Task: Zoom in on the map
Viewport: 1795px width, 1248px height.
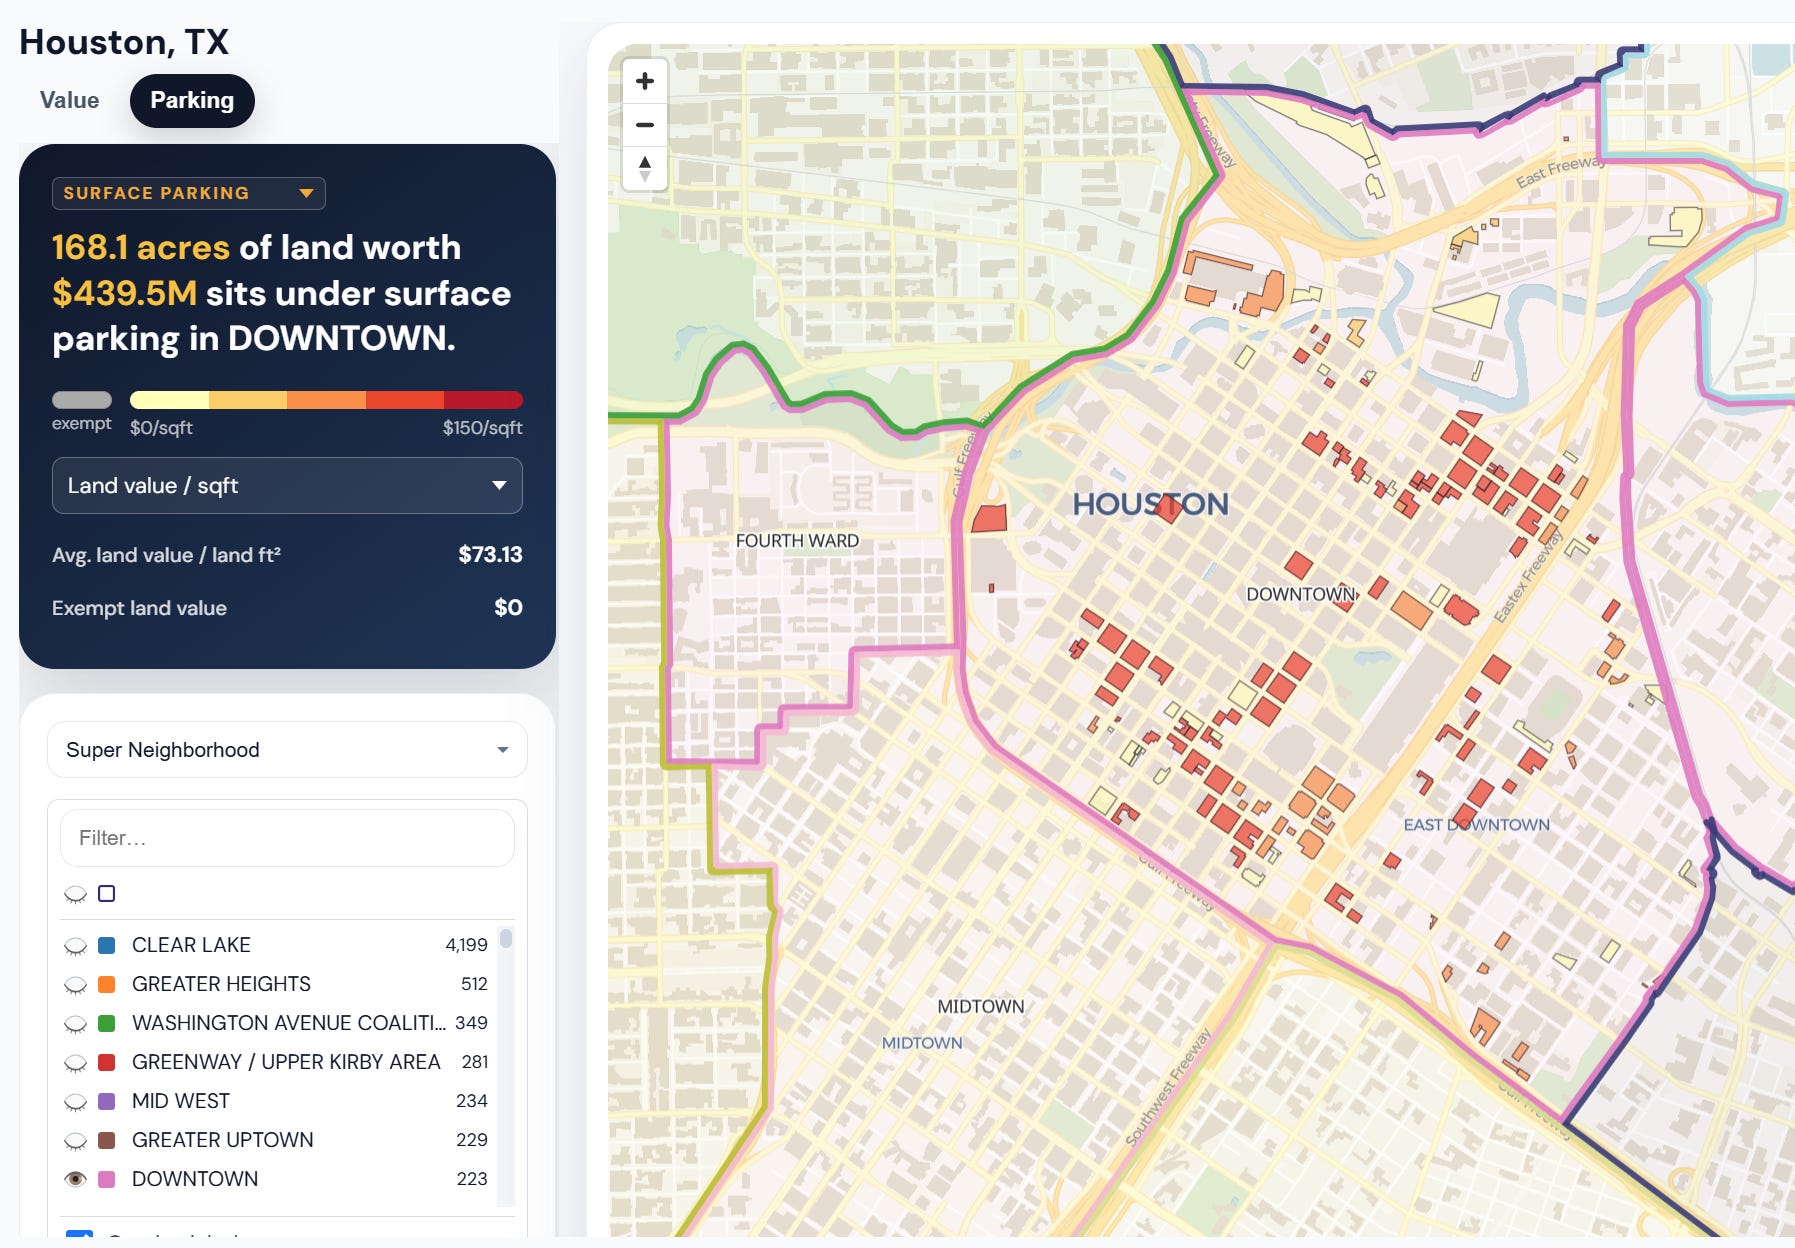Action: pyautogui.click(x=645, y=81)
